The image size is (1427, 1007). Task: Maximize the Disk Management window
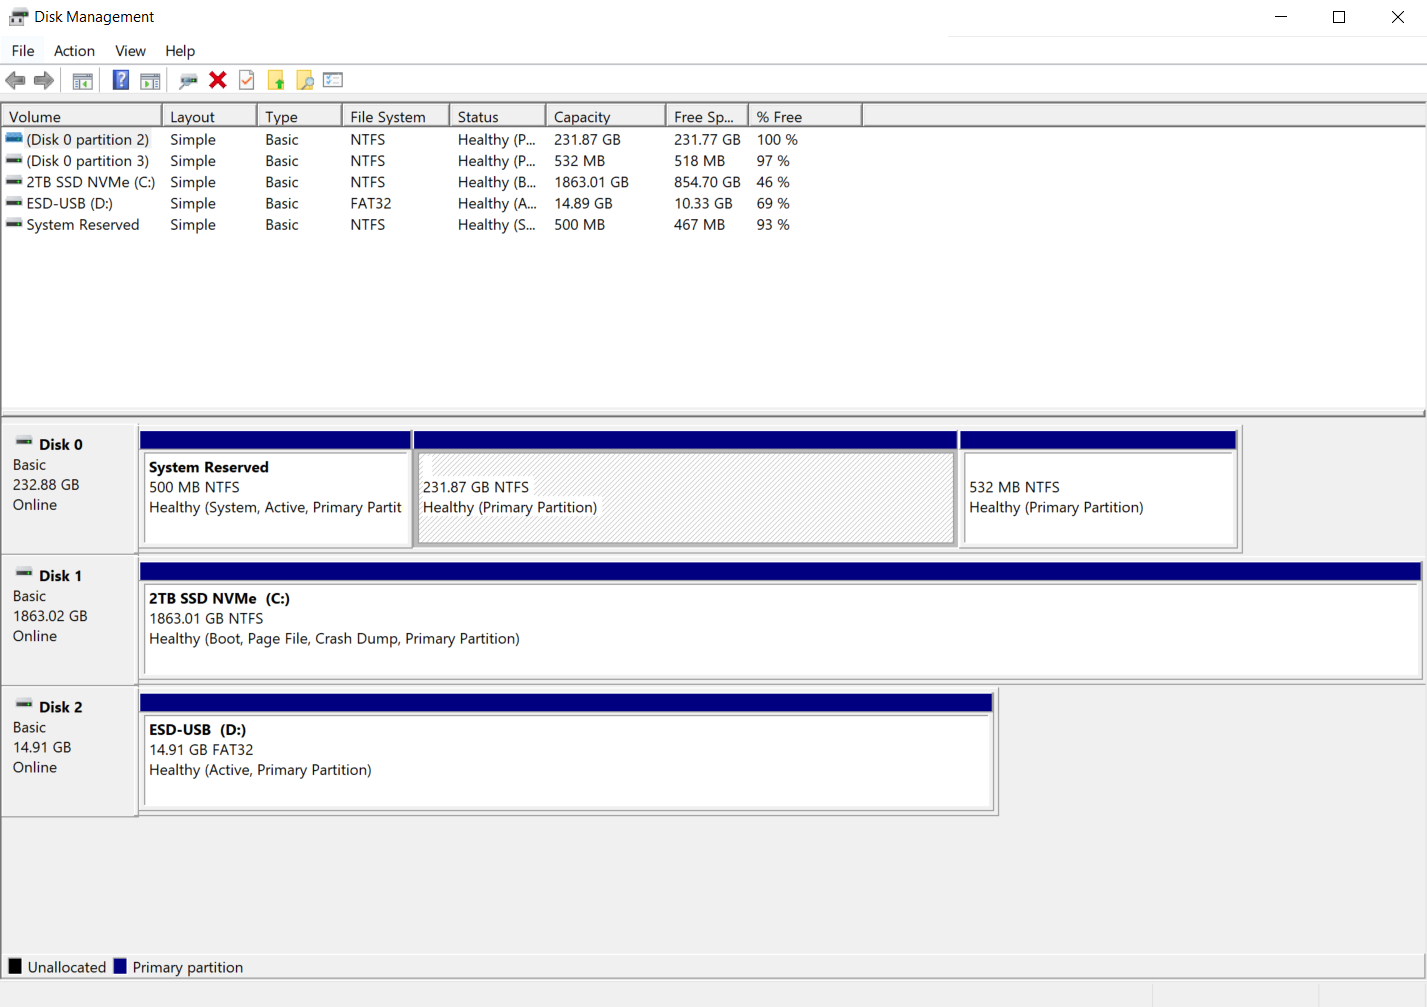pyautogui.click(x=1339, y=17)
